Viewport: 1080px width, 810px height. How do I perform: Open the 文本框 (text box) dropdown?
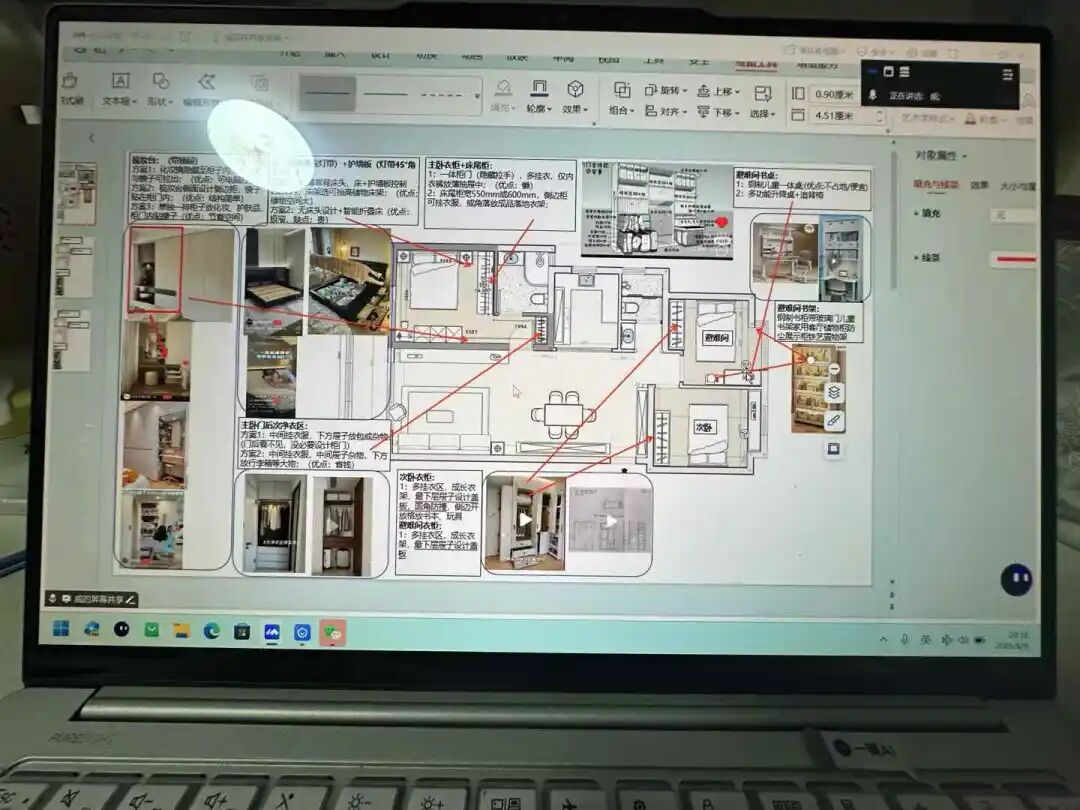[x=119, y=101]
